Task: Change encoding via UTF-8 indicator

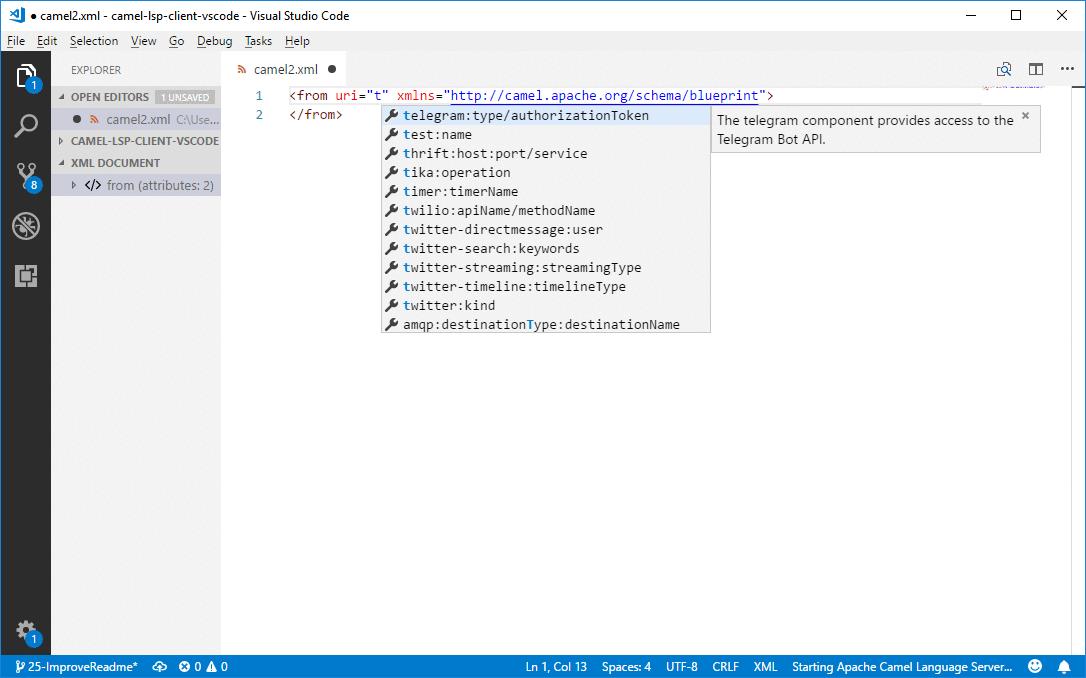Action: click(682, 666)
